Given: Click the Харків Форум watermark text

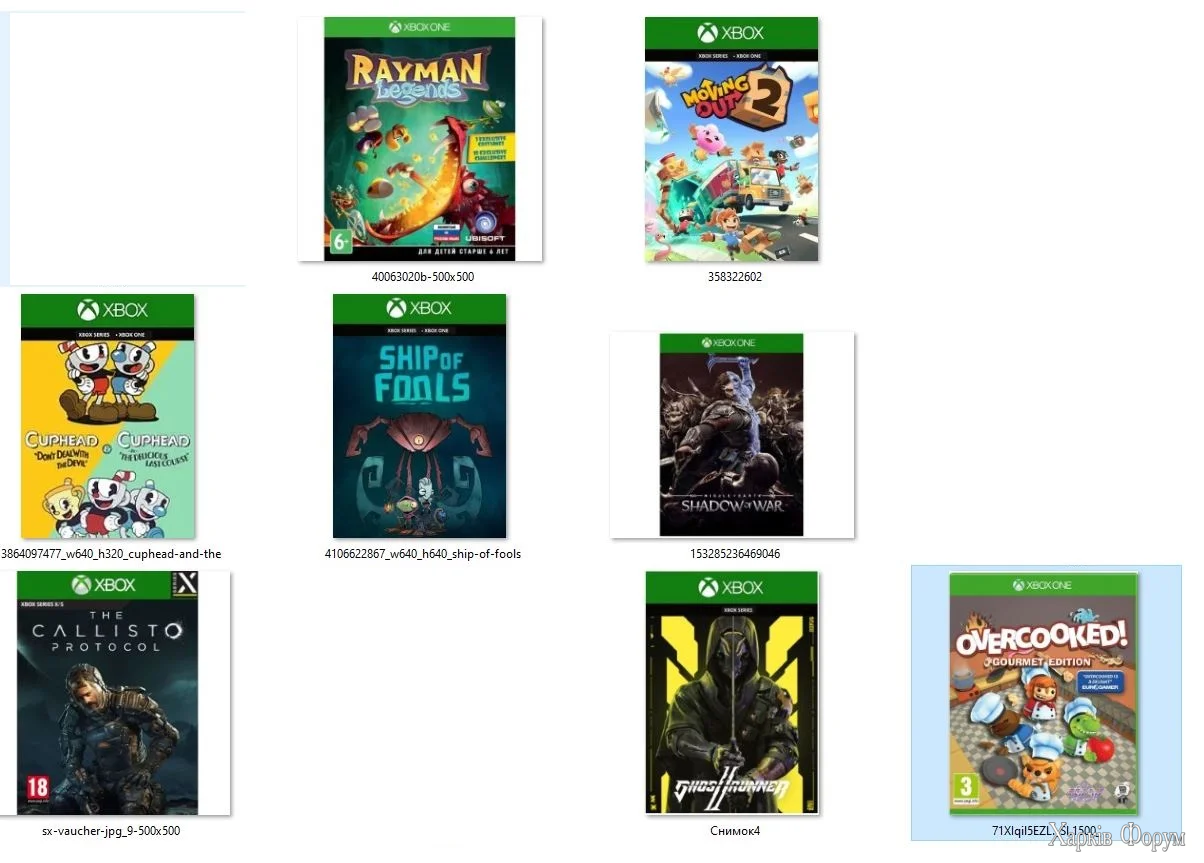Looking at the screenshot, I should [1116, 839].
